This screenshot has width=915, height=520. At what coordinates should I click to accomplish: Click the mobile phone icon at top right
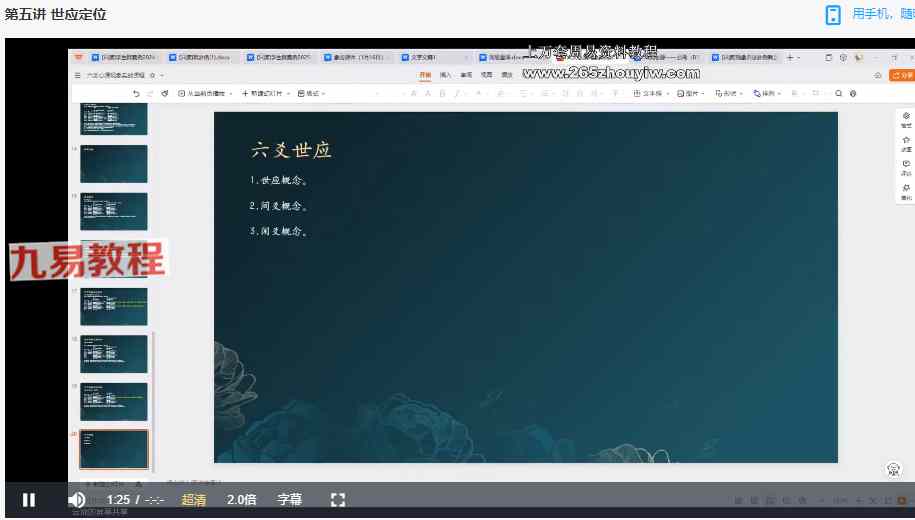coord(833,14)
